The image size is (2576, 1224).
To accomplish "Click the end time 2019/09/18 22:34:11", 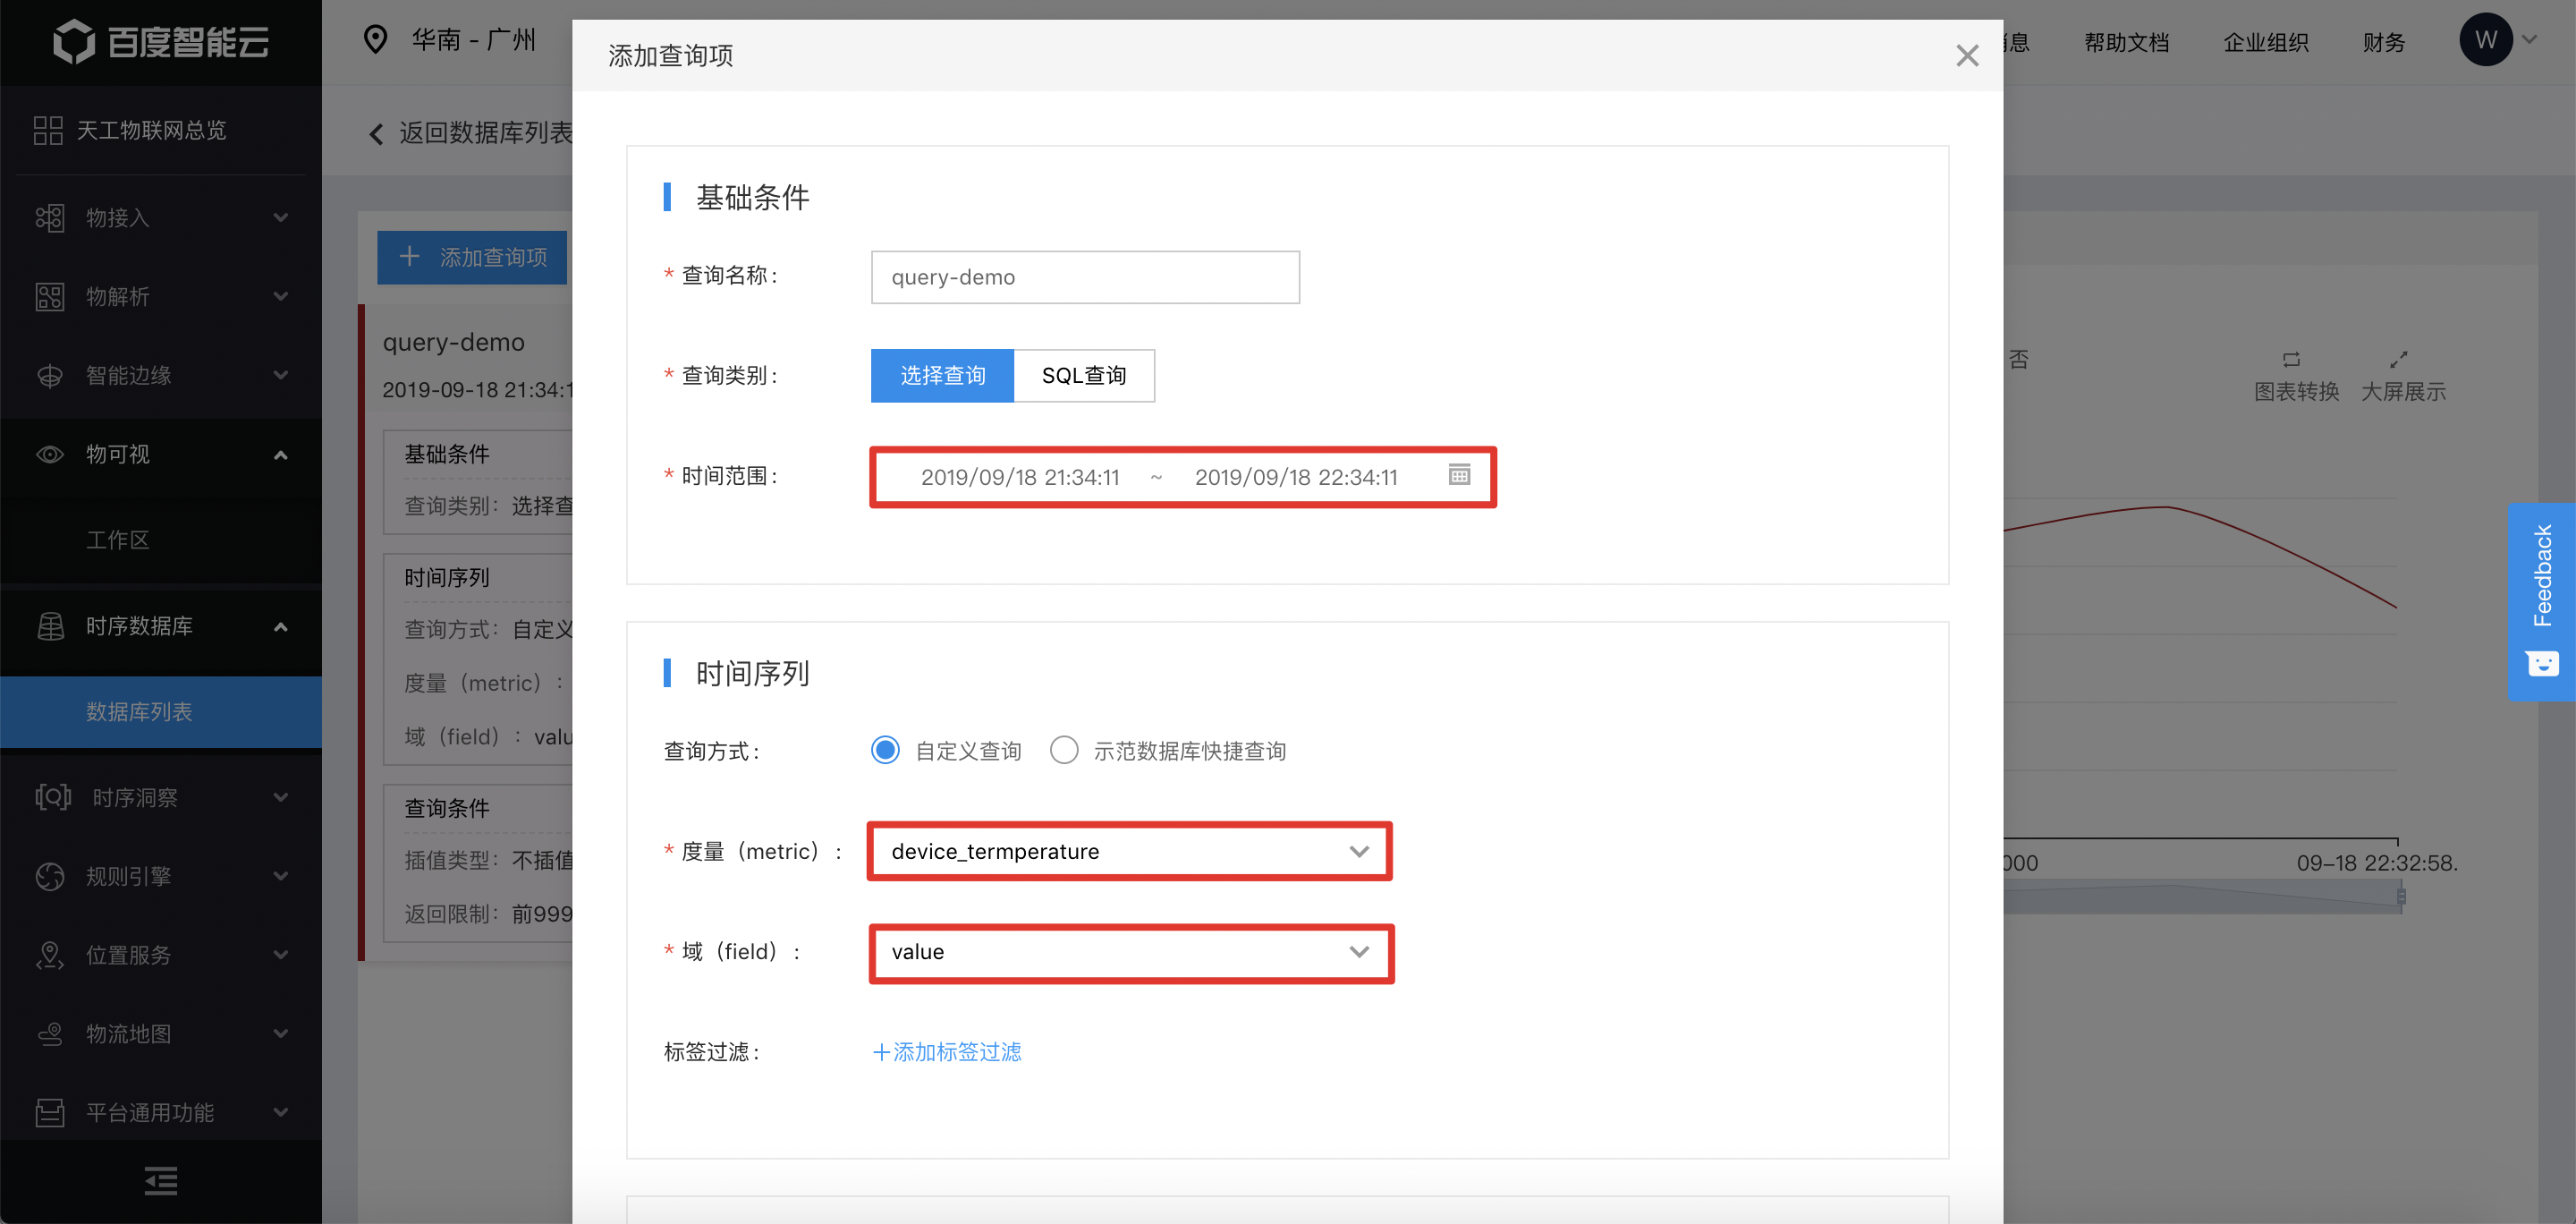I will [1296, 477].
